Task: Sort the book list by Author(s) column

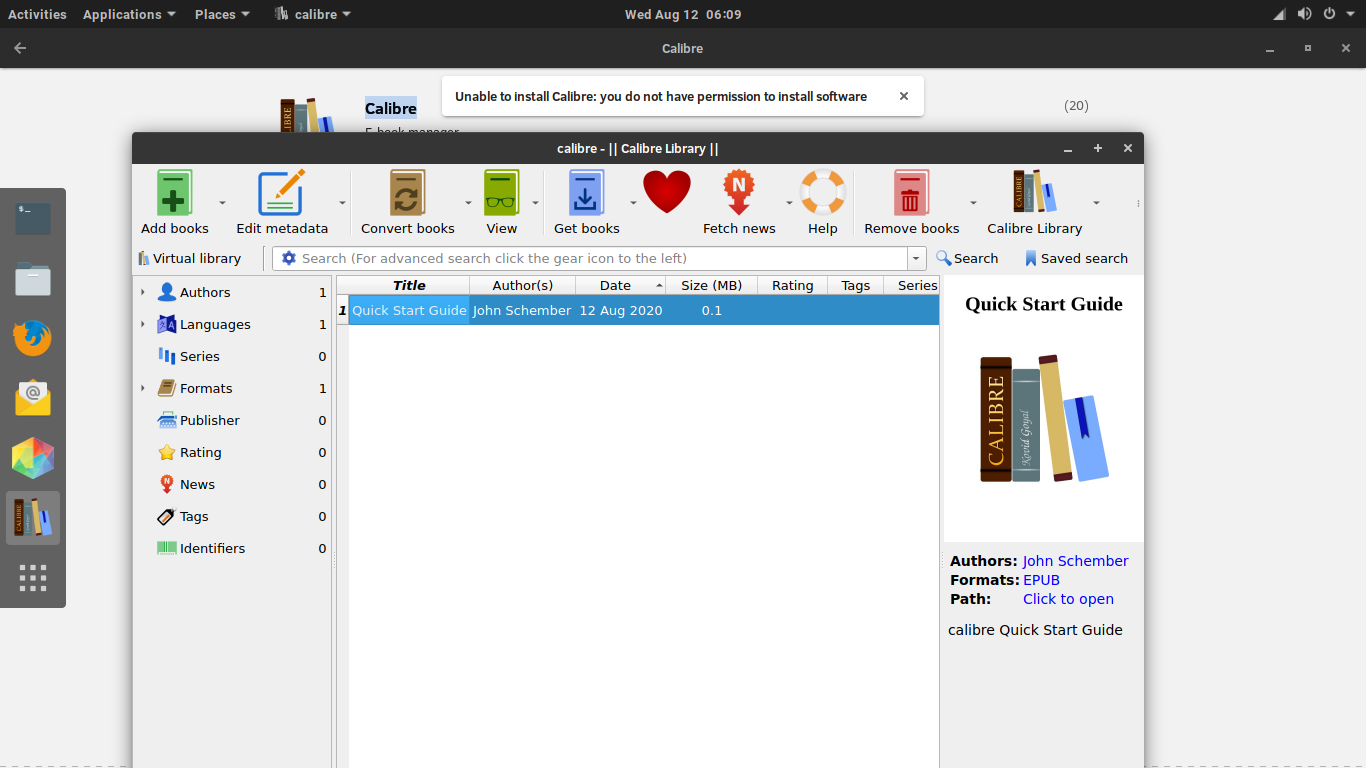Action: pos(522,285)
